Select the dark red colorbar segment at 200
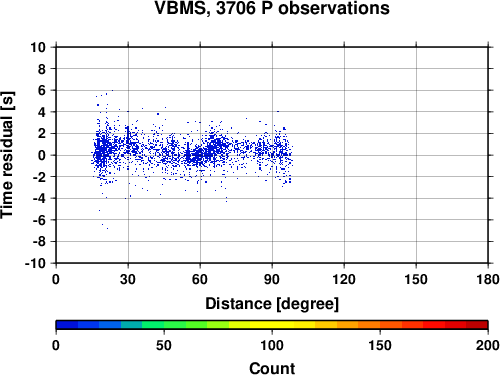Image resolution: width=500 pixels, height=375 pixels. coord(477,325)
